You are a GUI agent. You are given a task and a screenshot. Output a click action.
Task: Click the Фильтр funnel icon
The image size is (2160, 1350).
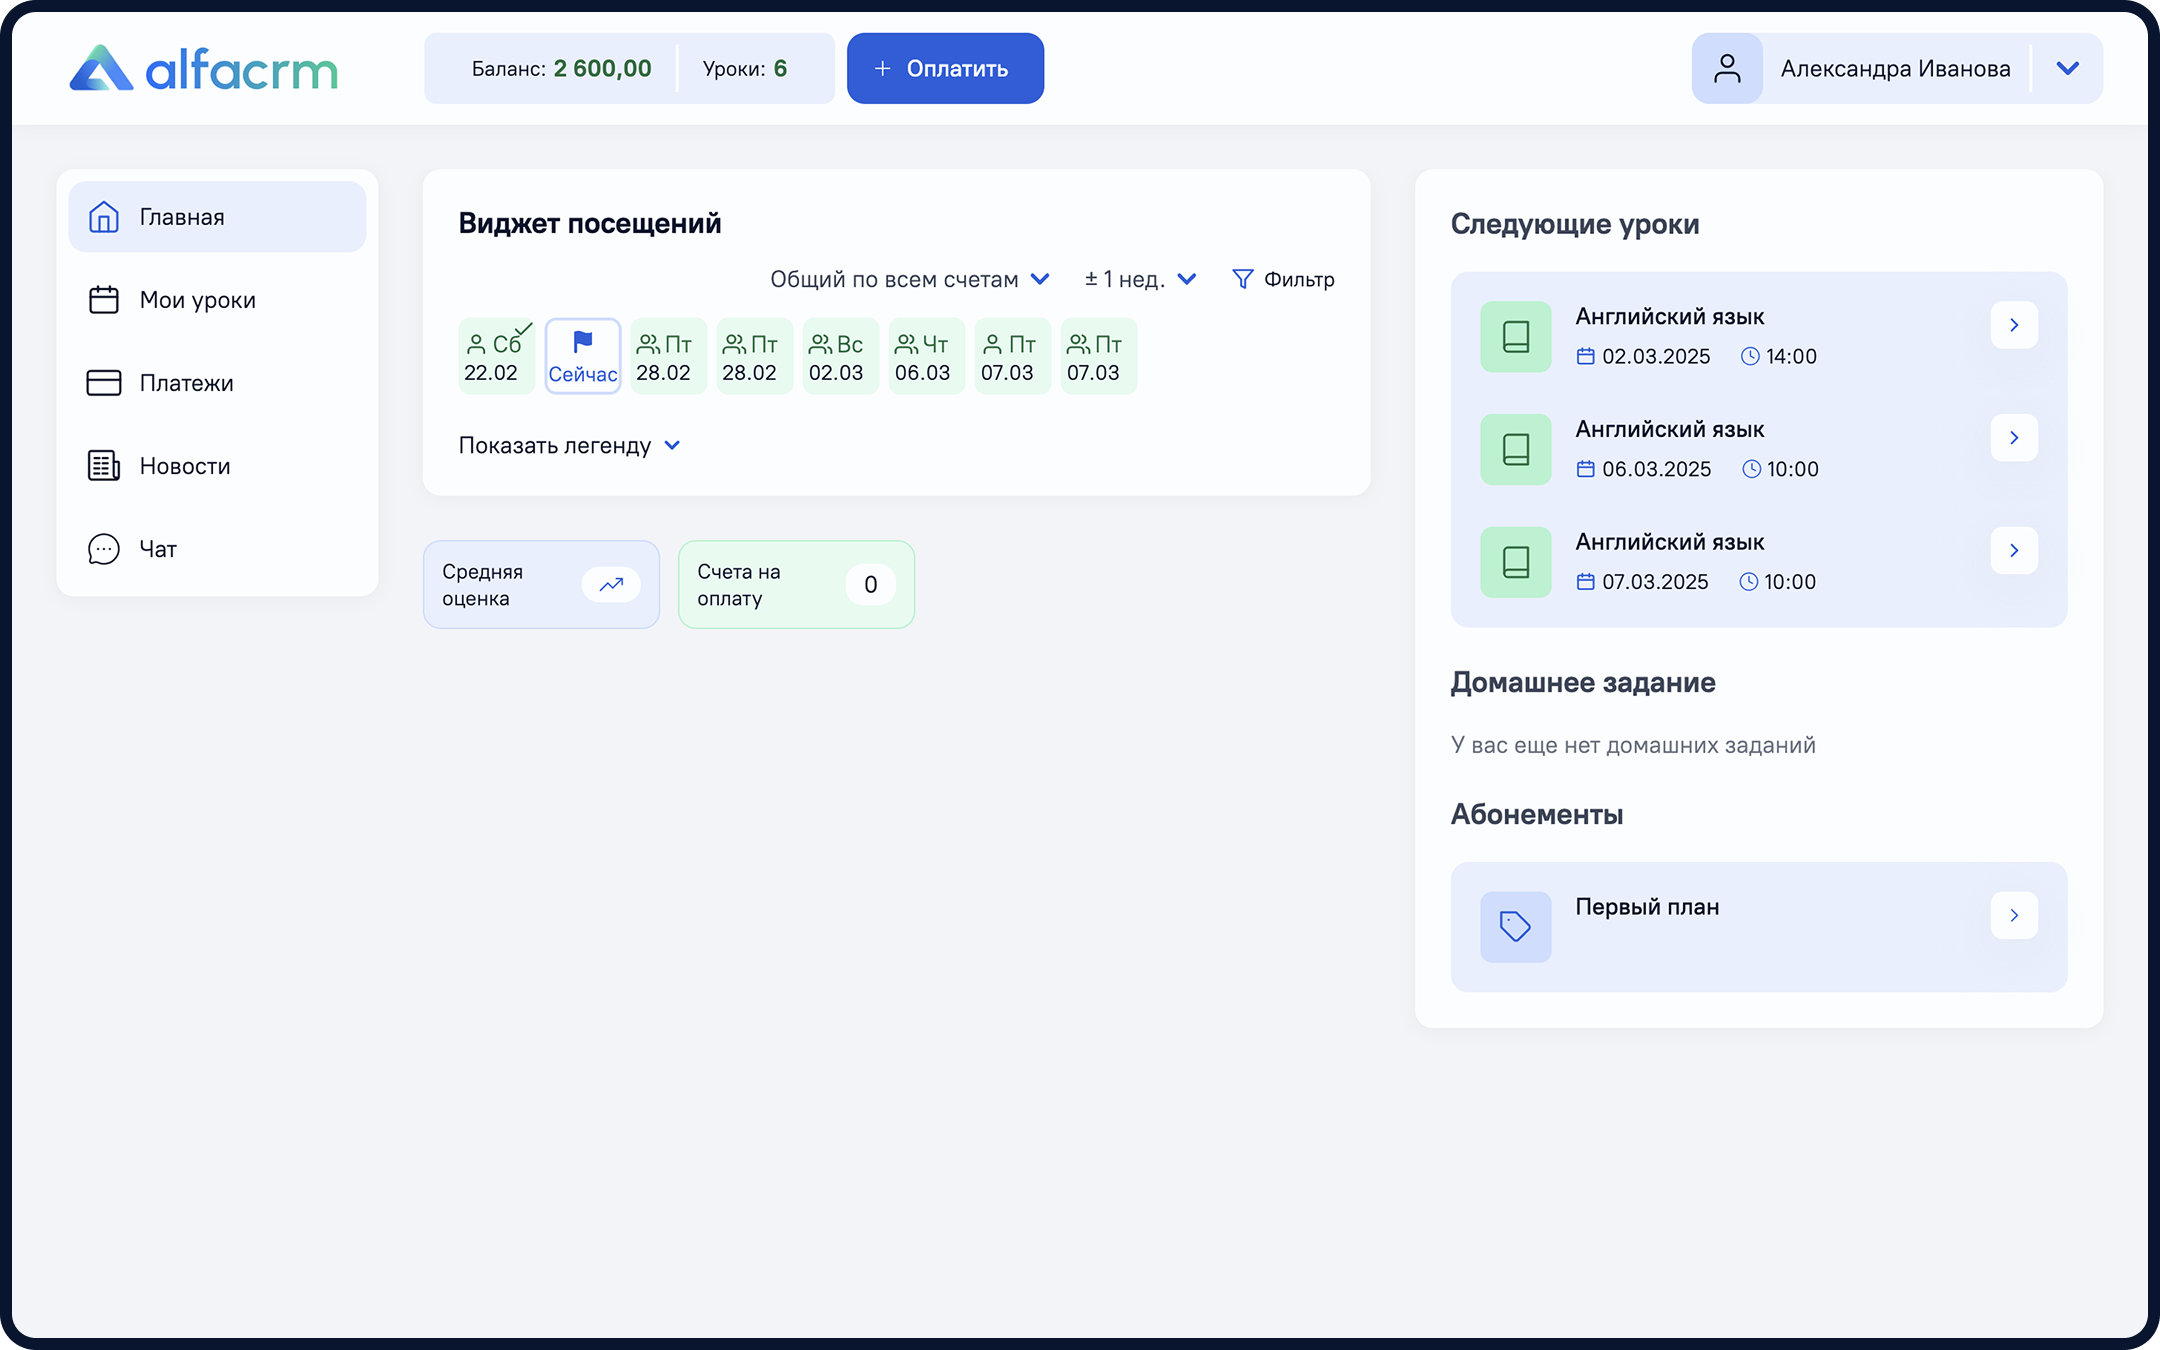point(1242,279)
